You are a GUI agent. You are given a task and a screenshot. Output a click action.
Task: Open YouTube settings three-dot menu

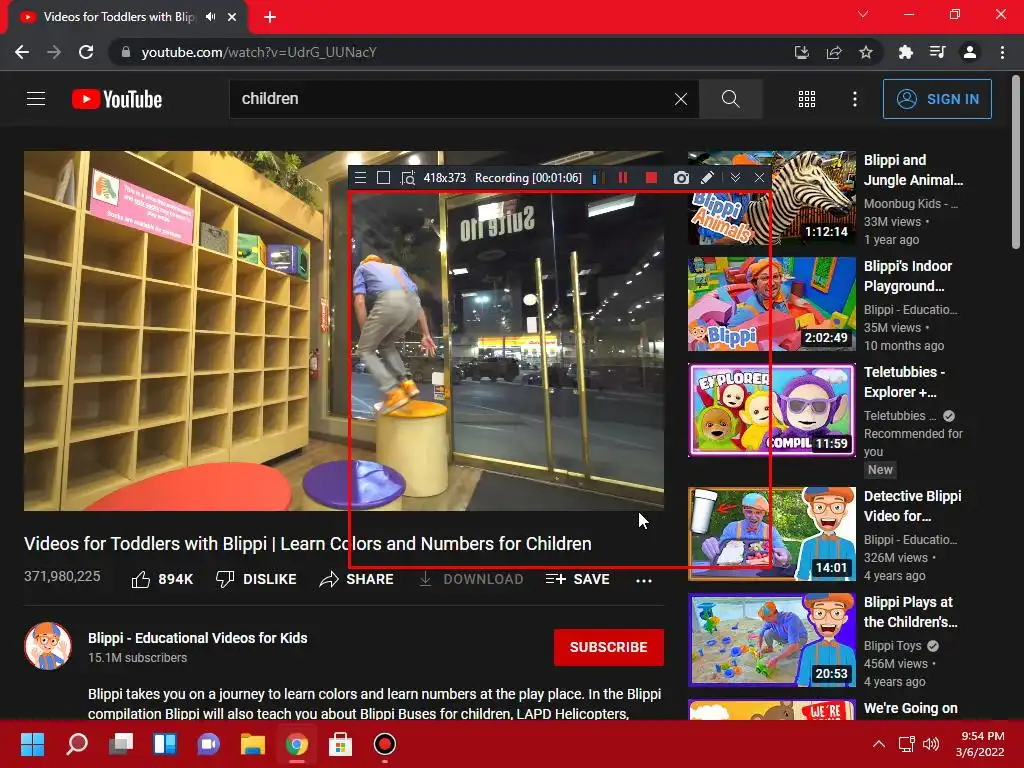(854, 99)
